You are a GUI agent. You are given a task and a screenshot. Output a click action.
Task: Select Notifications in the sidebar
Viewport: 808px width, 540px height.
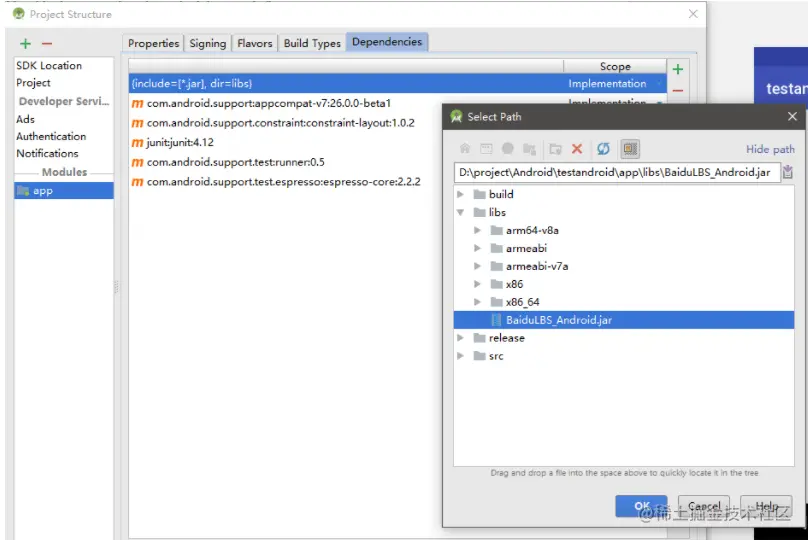pyautogui.click(x=47, y=153)
